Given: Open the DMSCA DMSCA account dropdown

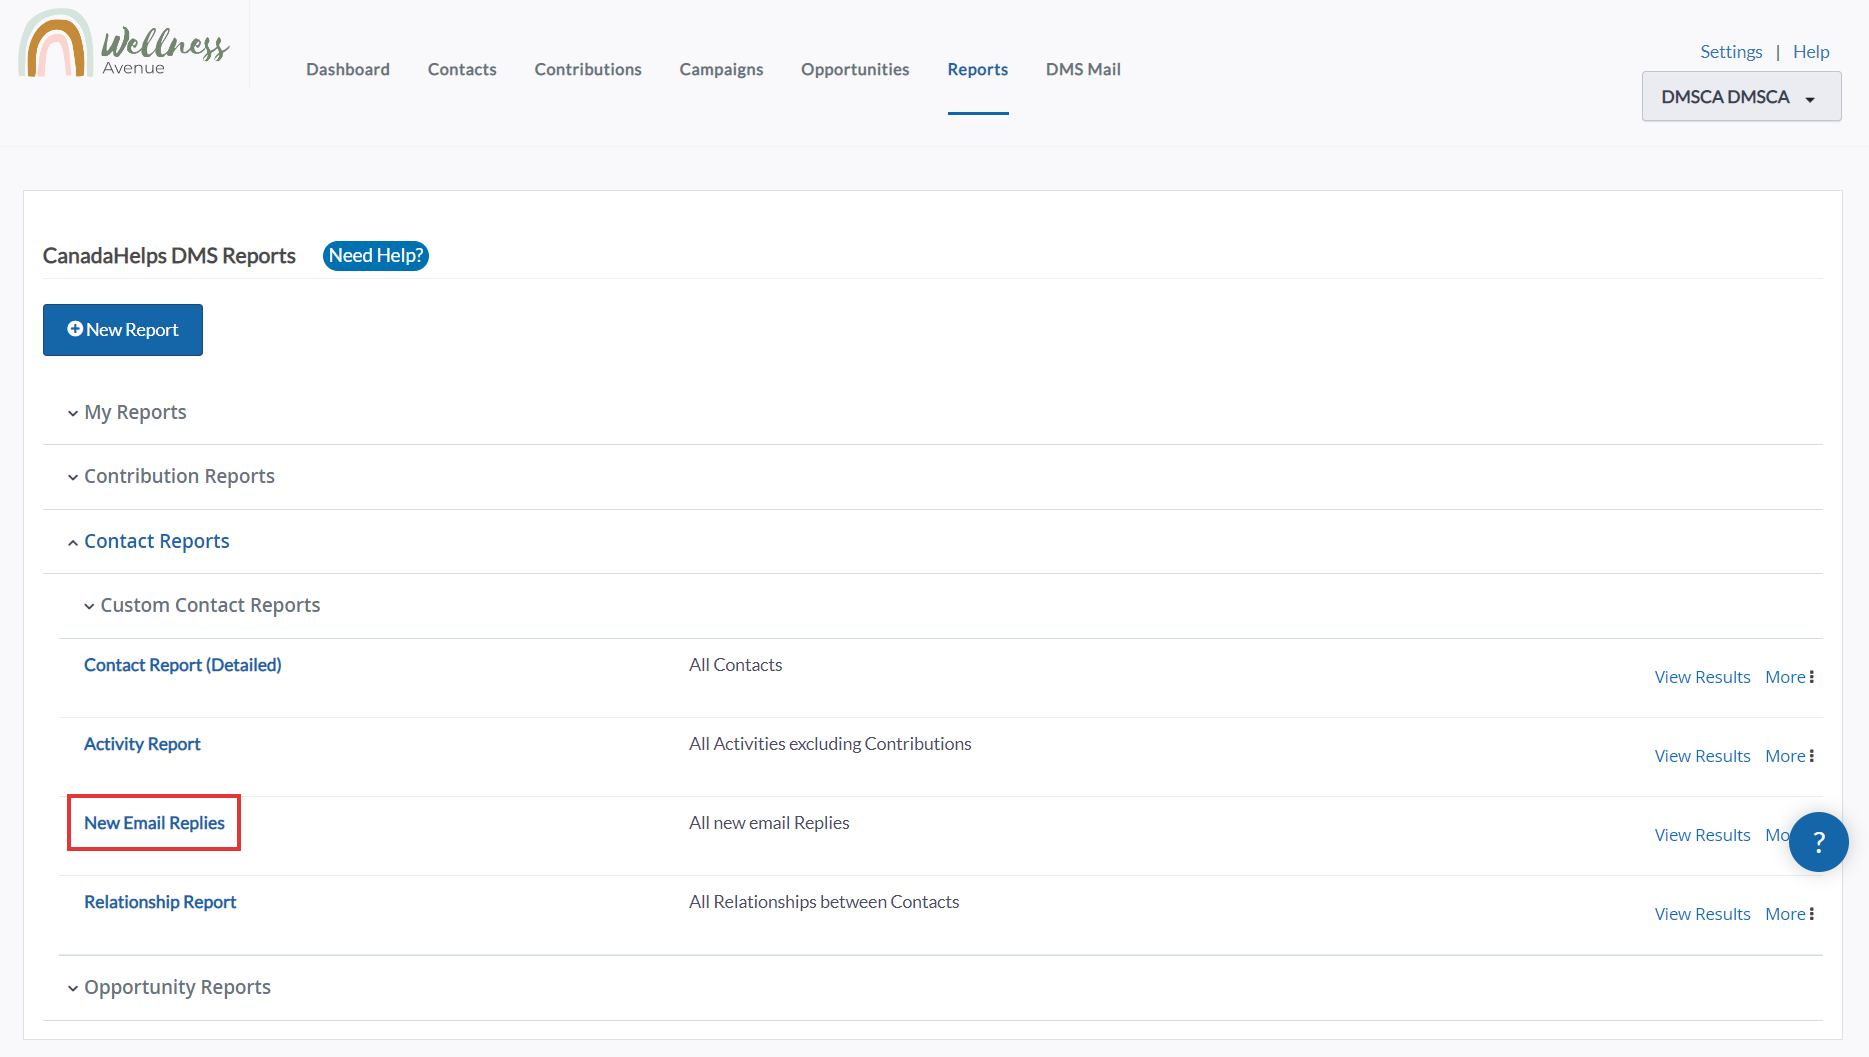Looking at the screenshot, I should tap(1741, 97).
